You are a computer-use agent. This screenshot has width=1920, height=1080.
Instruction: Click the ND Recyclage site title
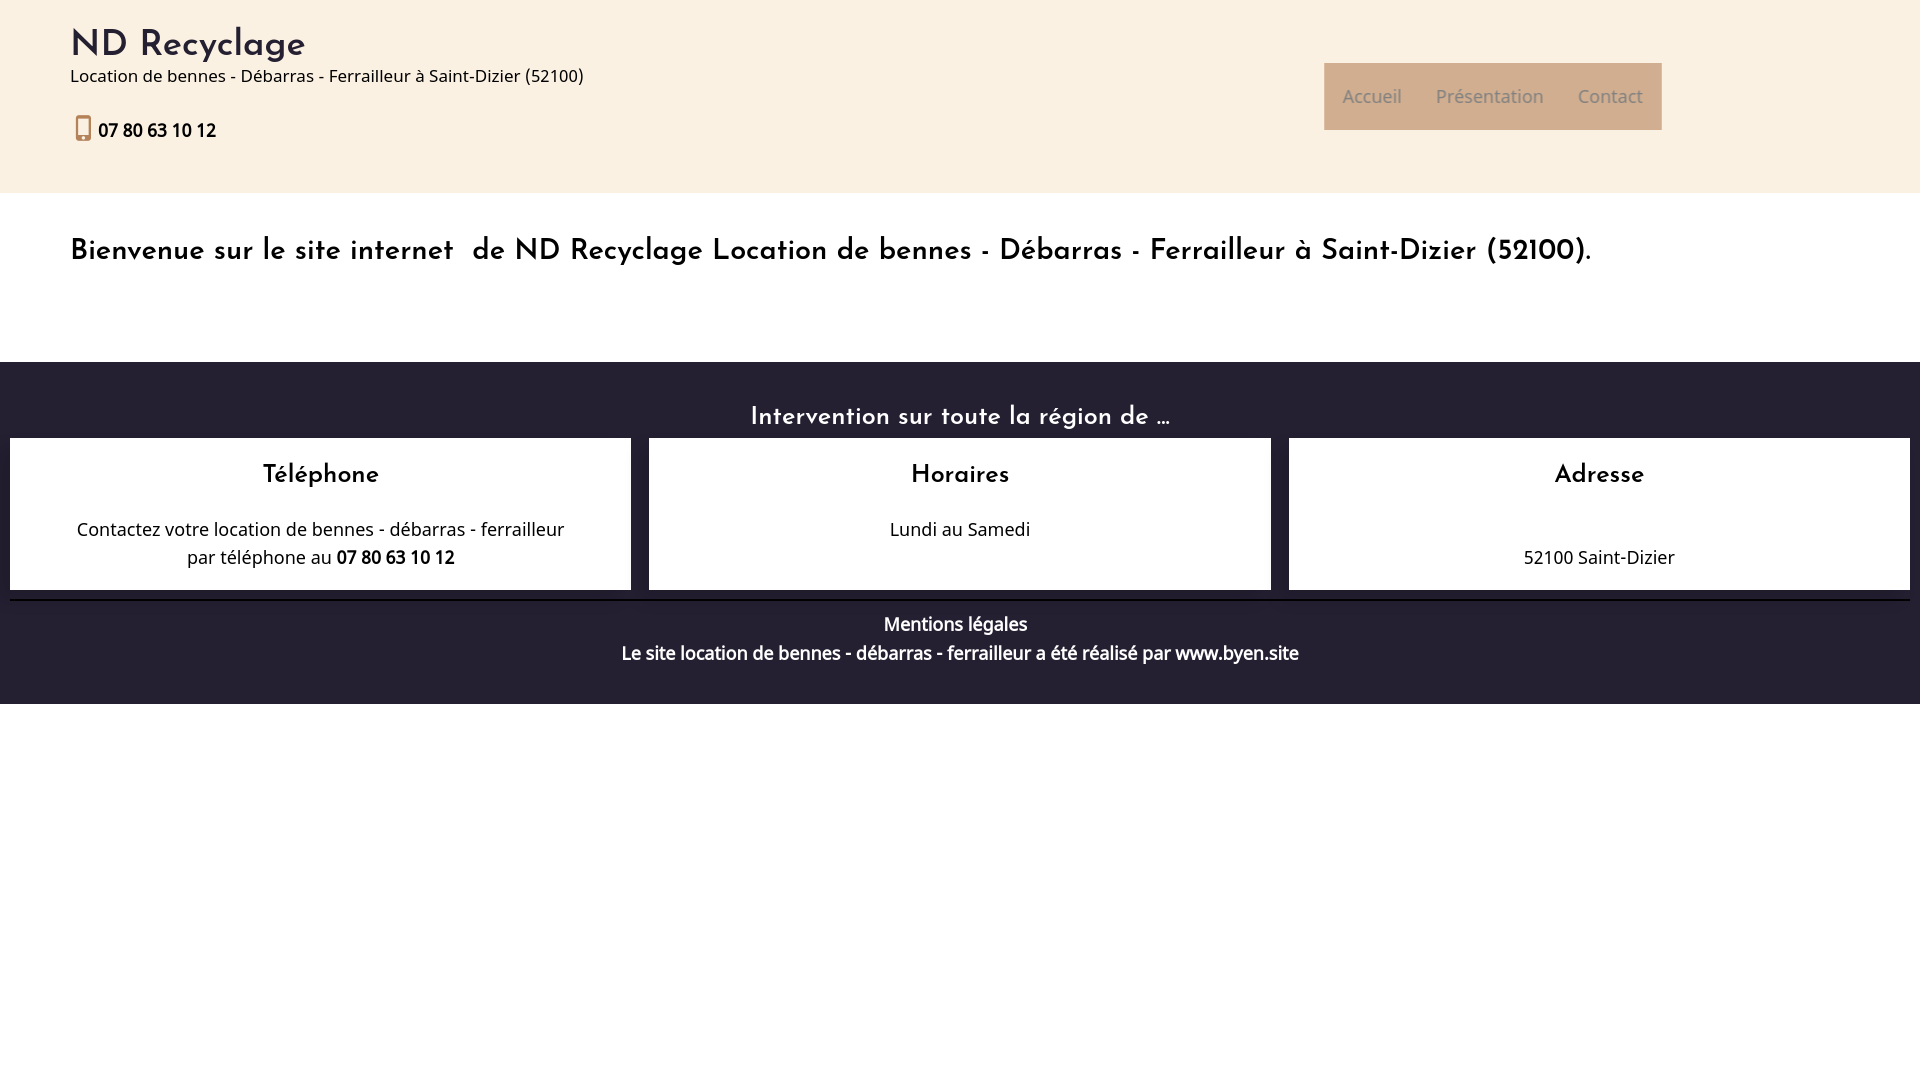click(188, 45)
